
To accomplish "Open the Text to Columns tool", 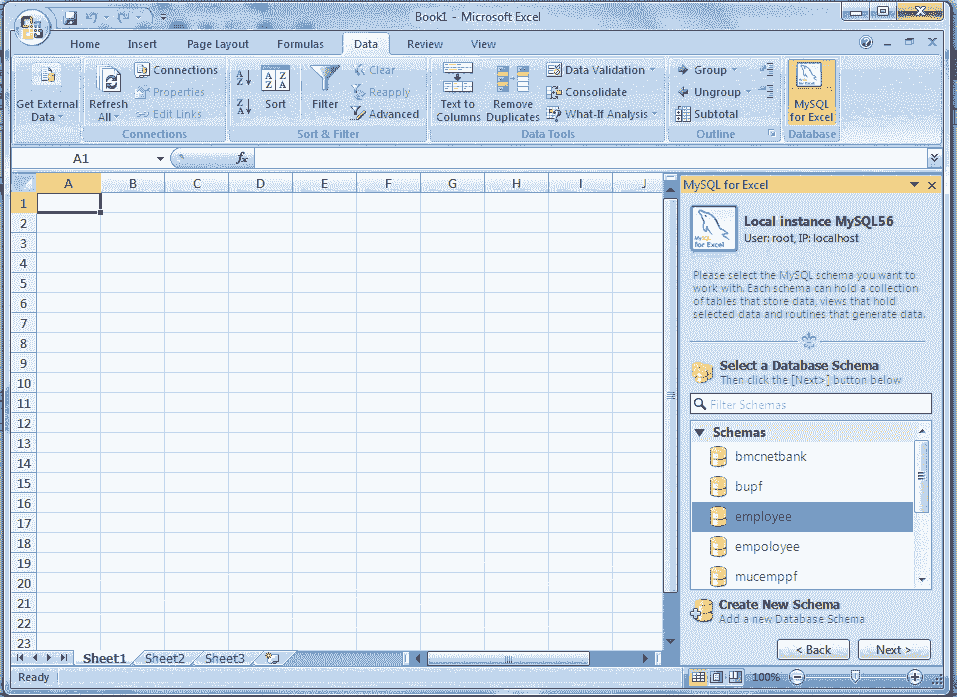I will click(x=457, y=90).
